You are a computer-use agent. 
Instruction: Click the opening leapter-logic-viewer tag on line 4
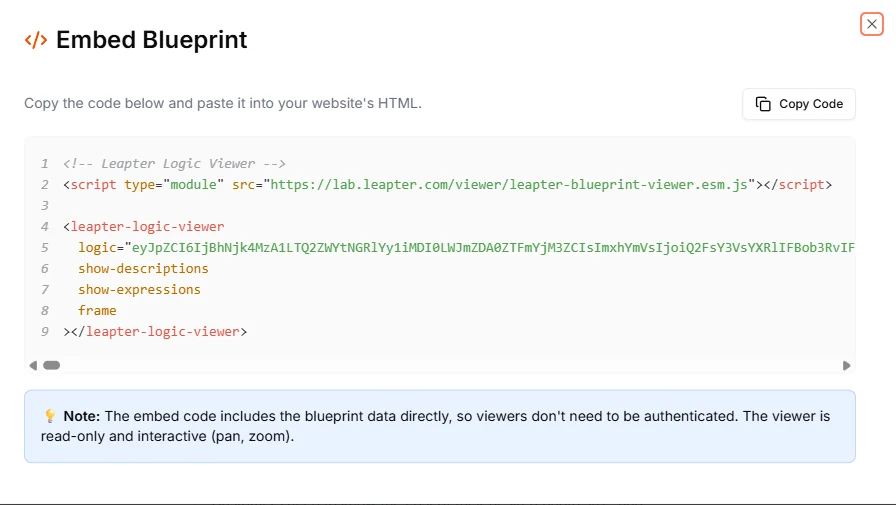[x=144, y=227]
